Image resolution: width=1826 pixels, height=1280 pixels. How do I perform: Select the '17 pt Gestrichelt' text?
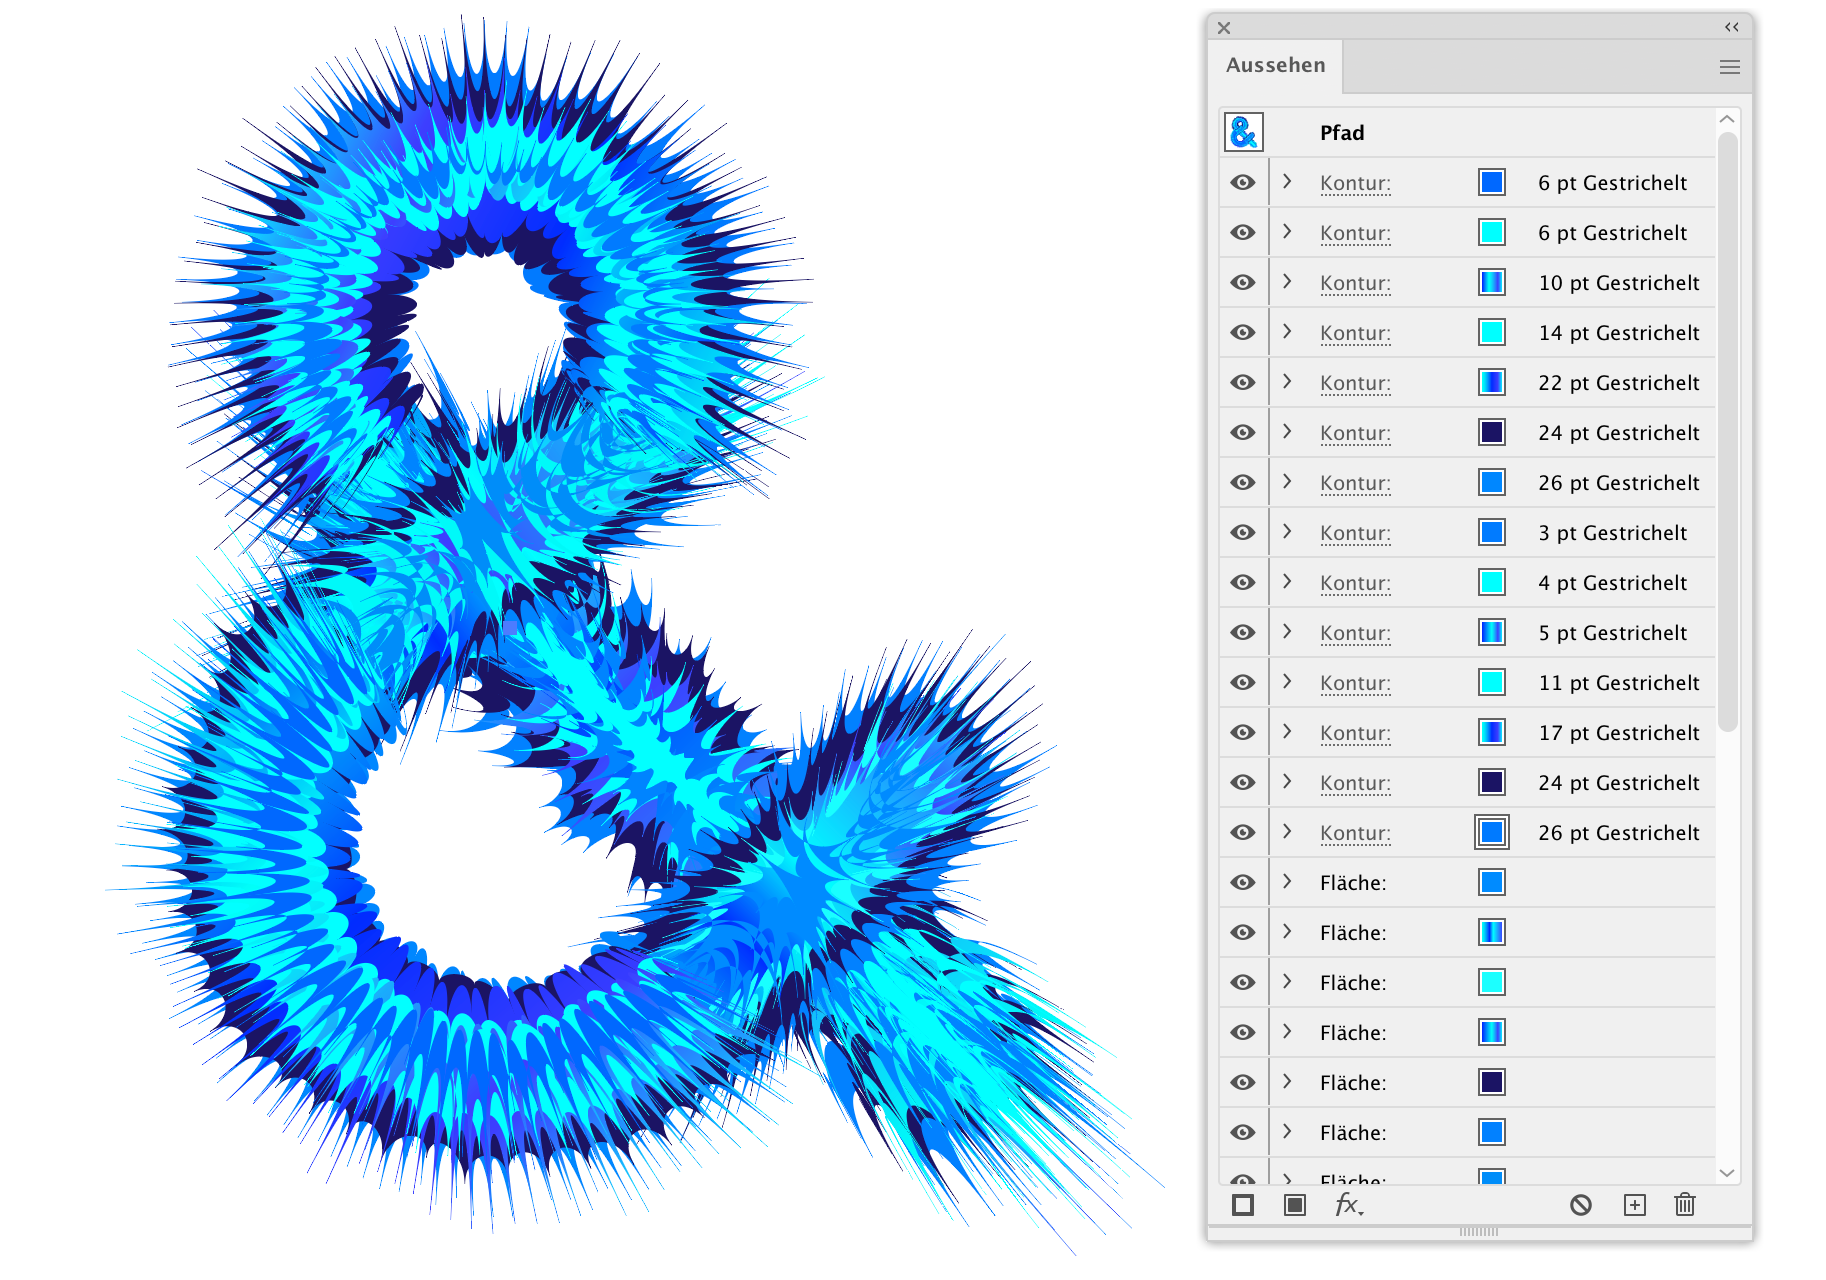pyautogui.click(x=1619, y=733)
